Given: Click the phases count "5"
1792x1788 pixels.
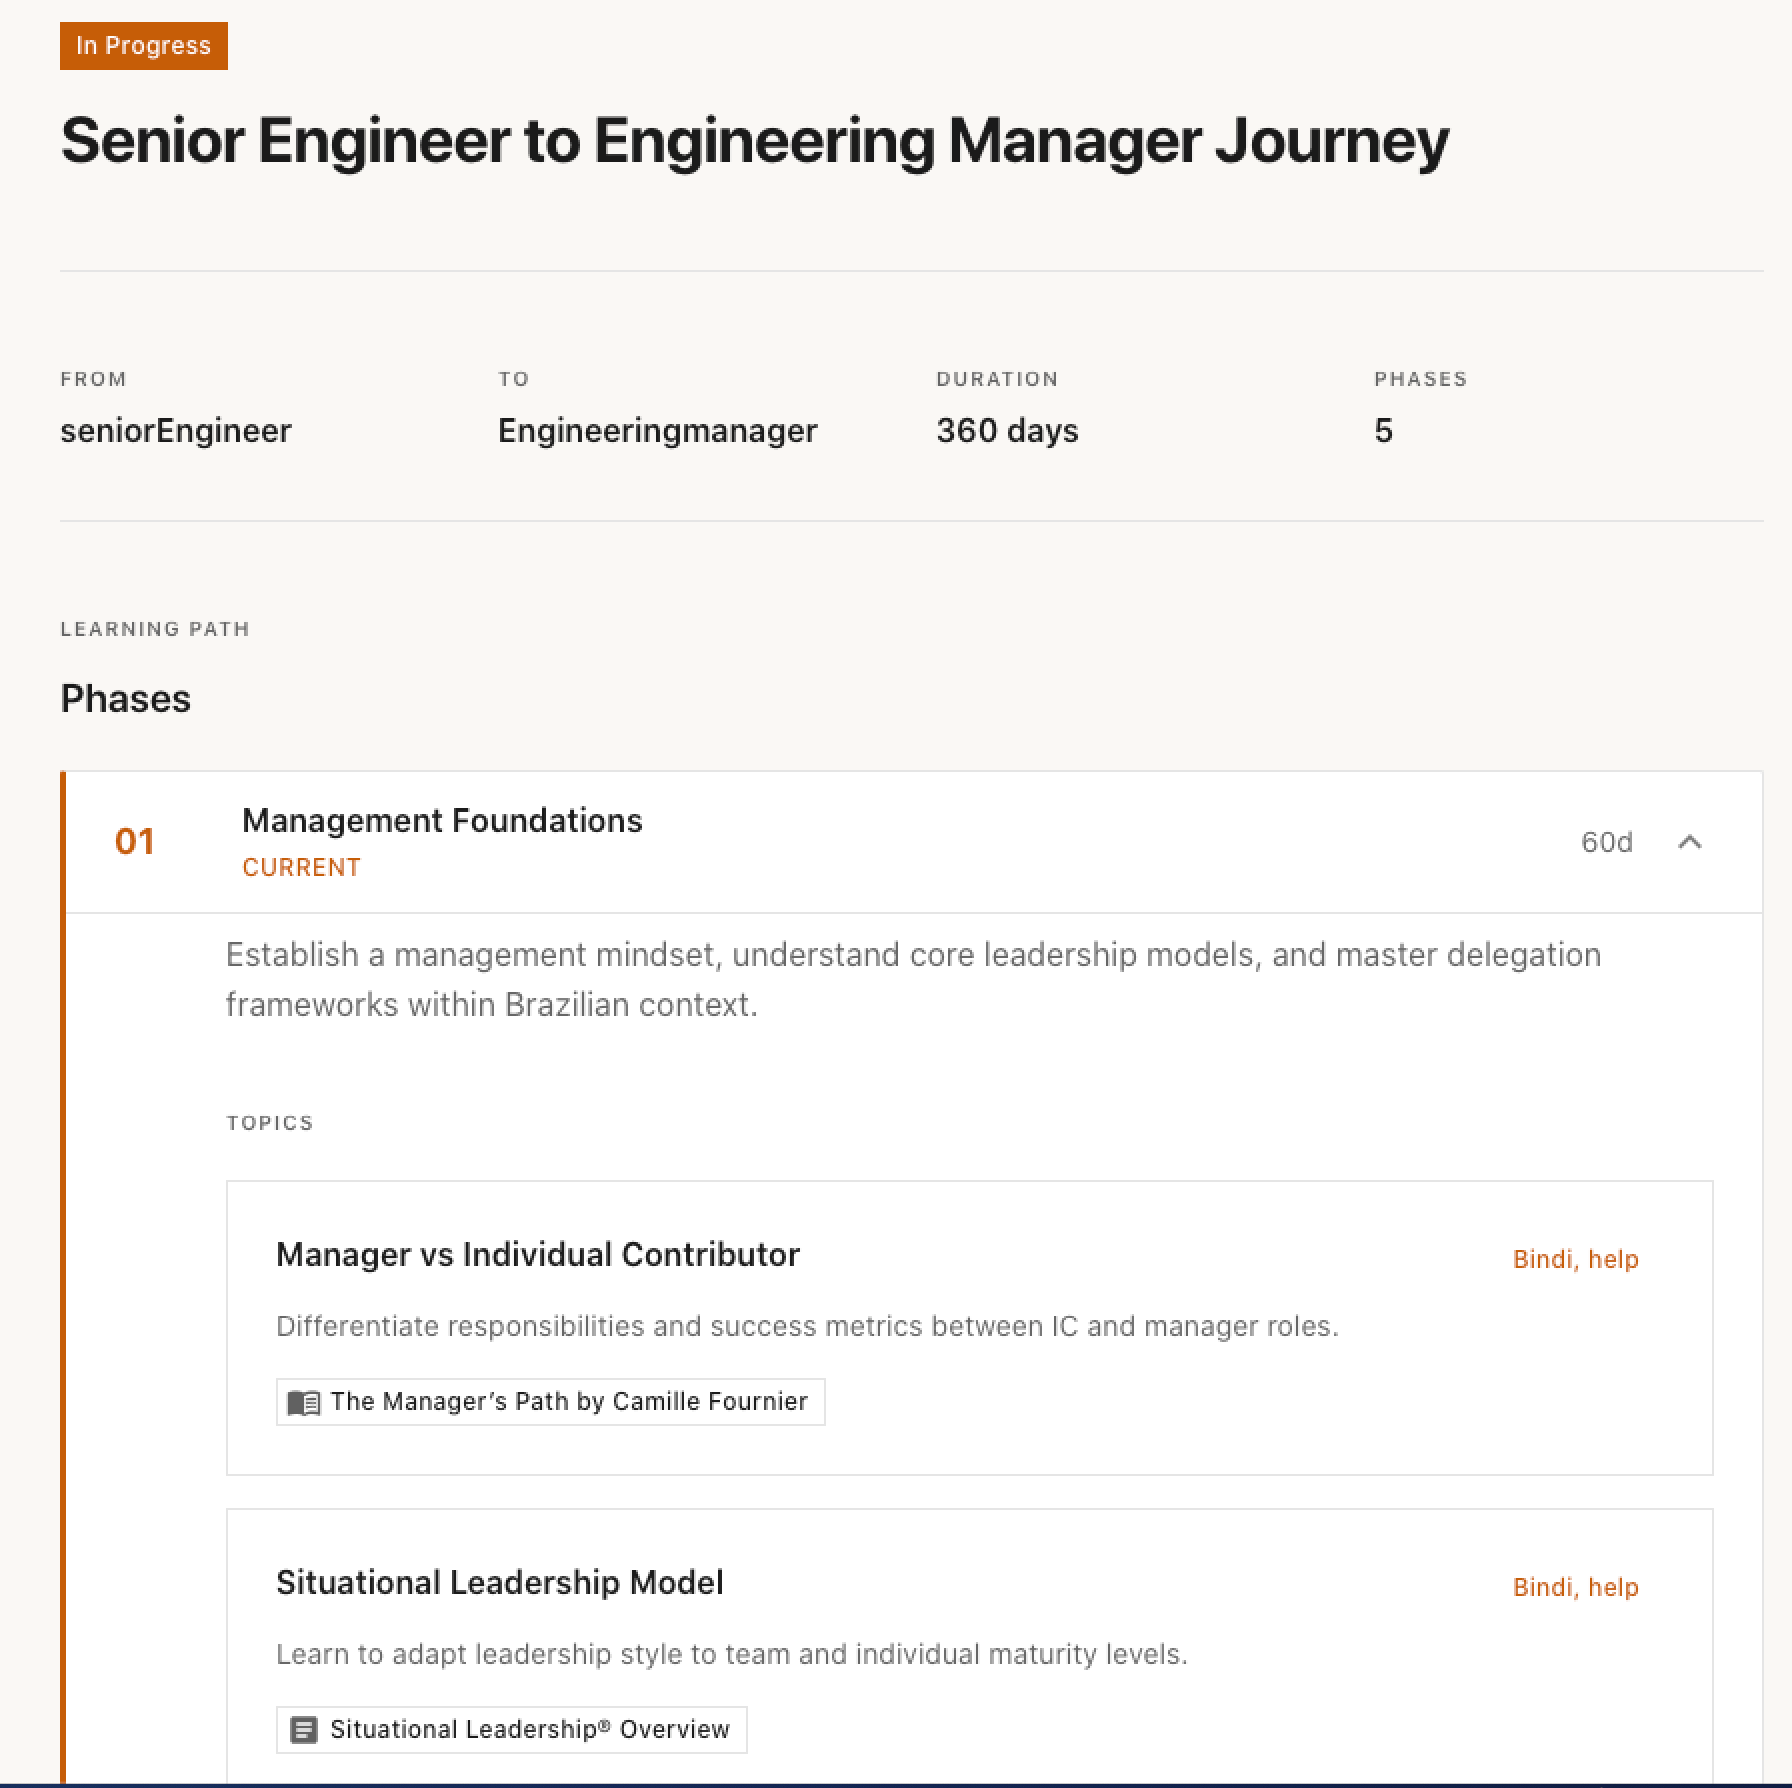Looking at the screenshot, I should [1384, 430].
